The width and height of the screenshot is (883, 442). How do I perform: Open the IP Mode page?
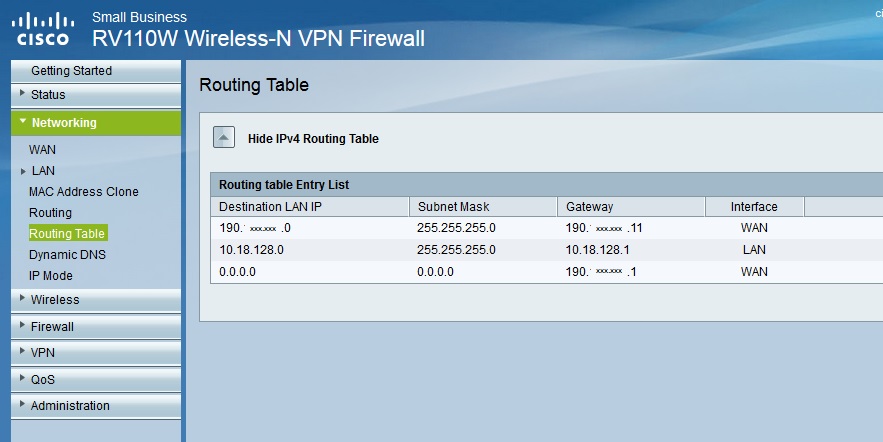(x=51, y=276)
